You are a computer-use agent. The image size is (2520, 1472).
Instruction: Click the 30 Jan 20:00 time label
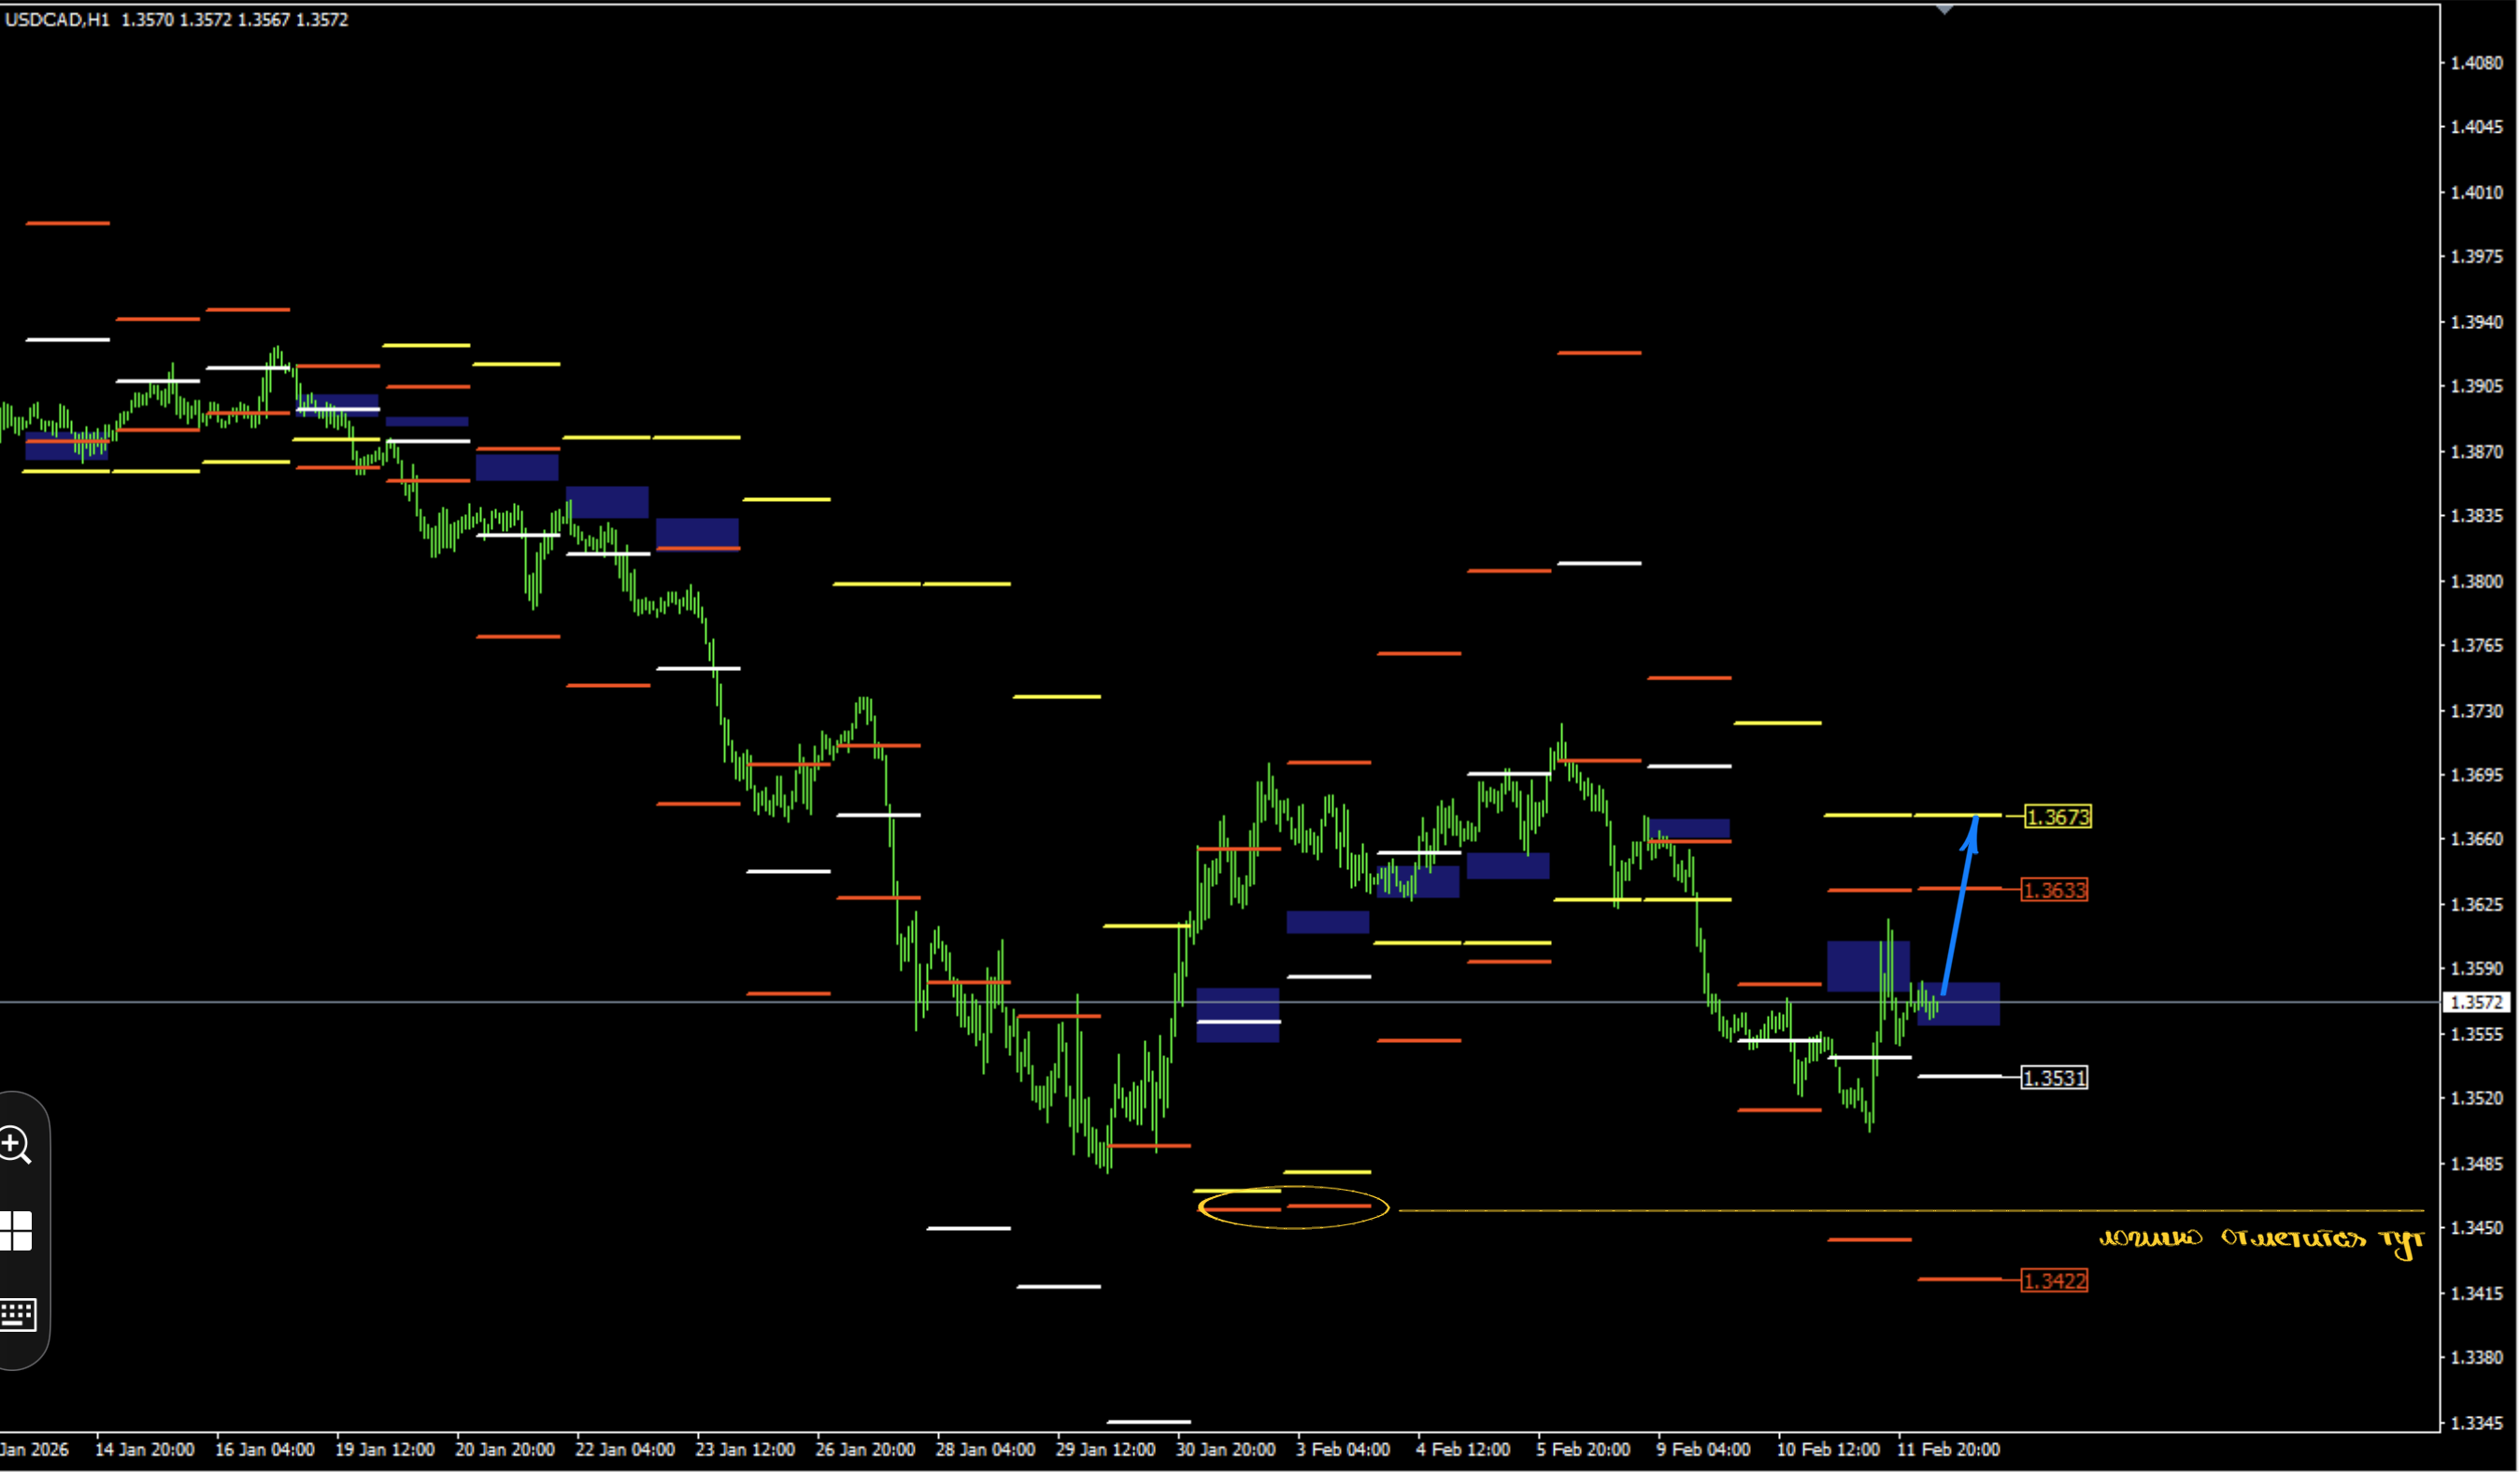coord(1225,1450)
